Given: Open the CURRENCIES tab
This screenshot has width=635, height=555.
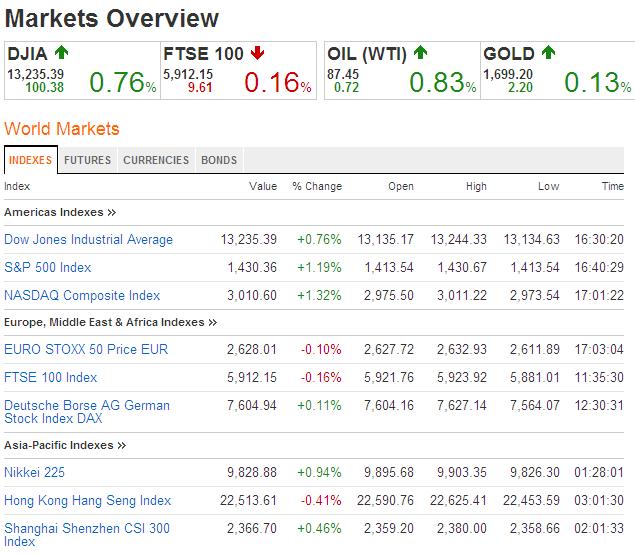Looking at the screenshot, I should pyautogui.click(x=156, y=160).
